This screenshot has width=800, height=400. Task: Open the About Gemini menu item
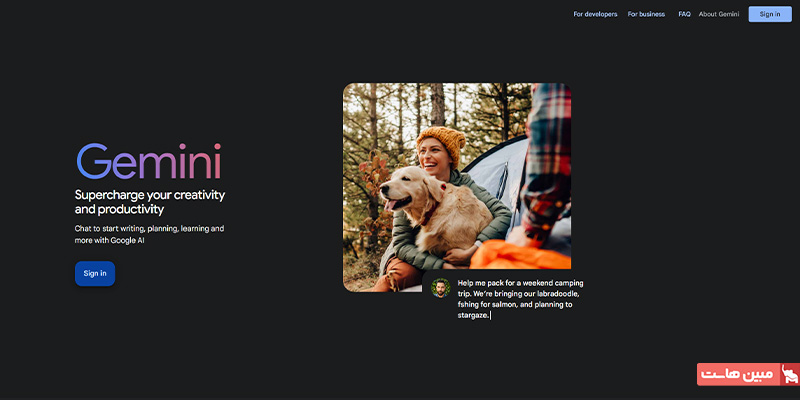coord(718,14)
